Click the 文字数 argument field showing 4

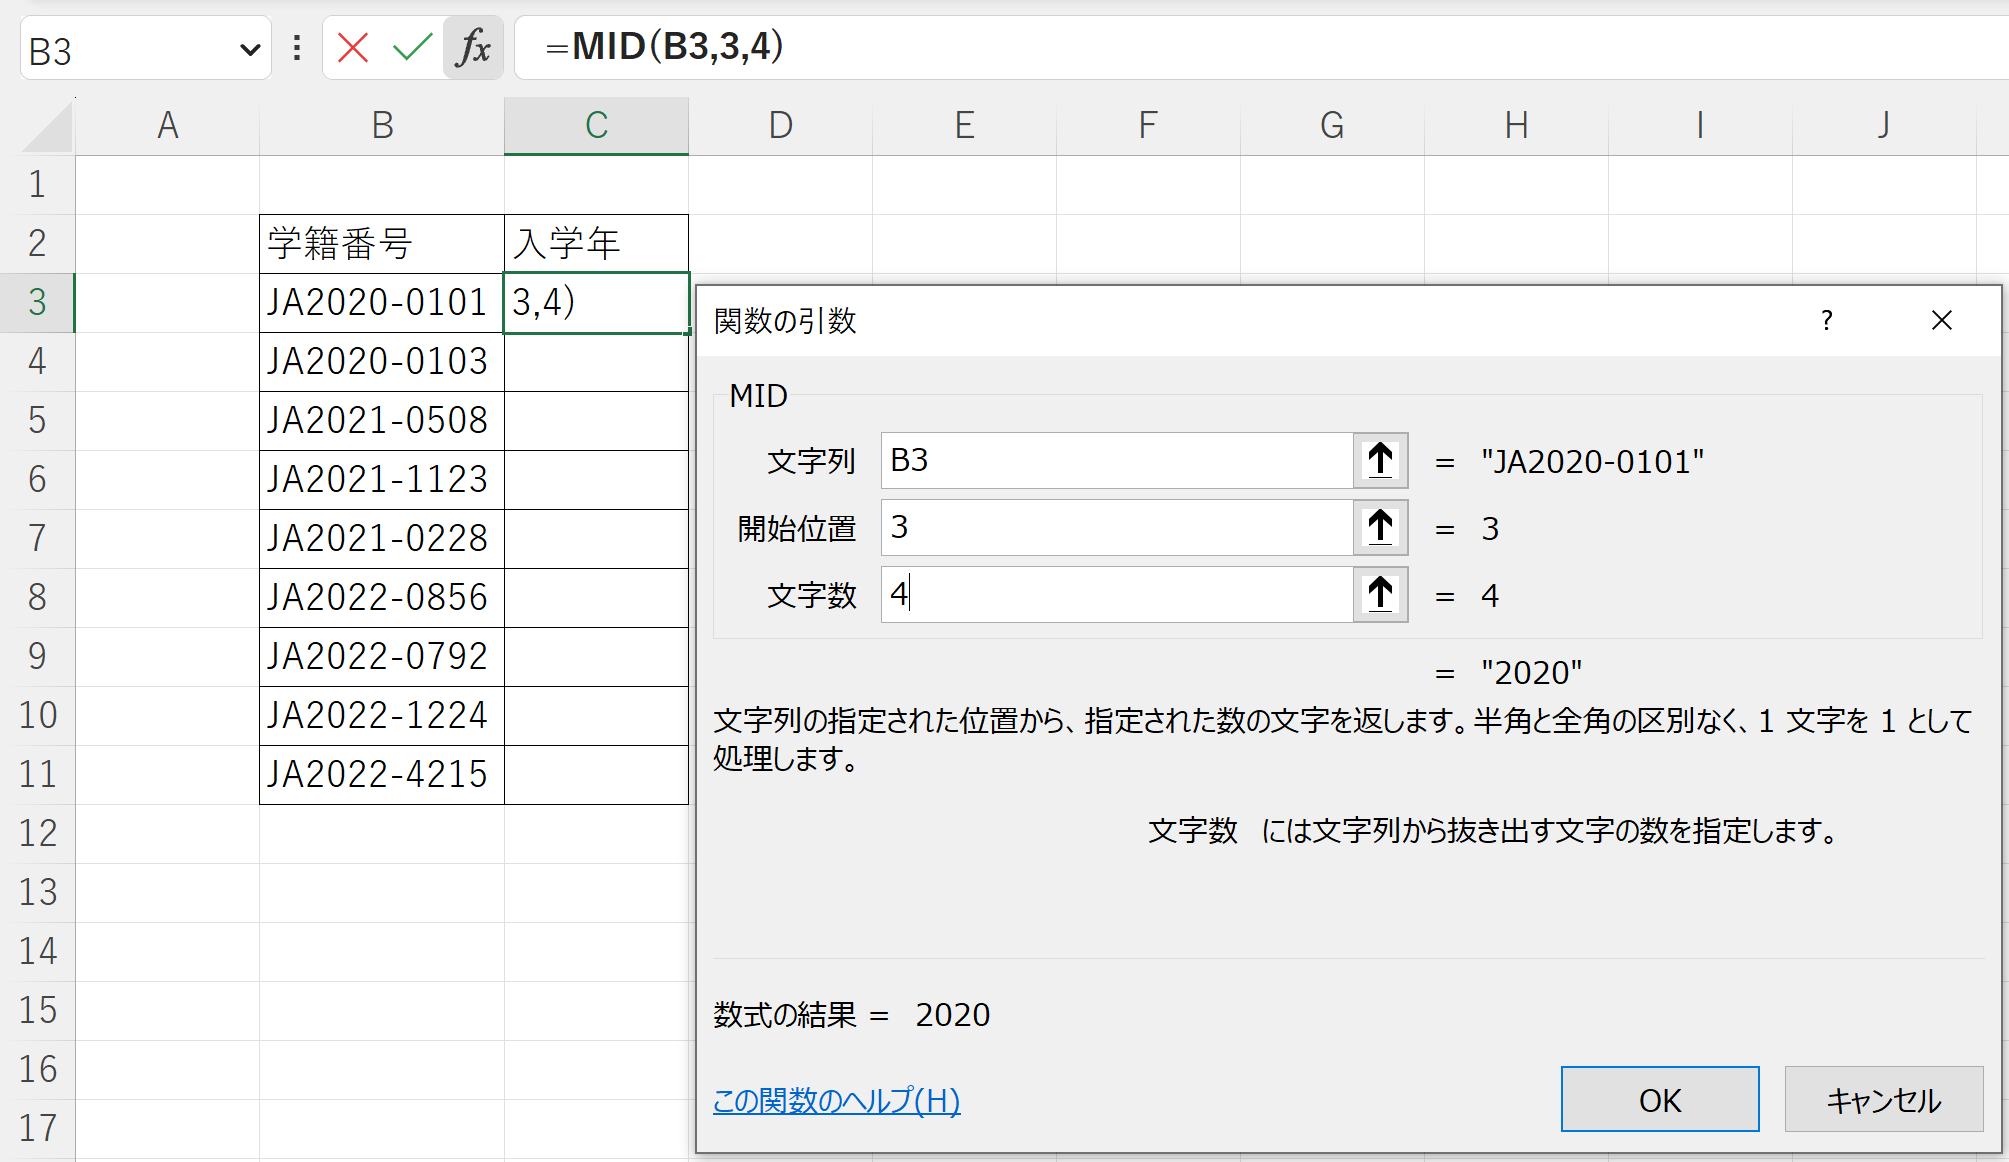(x=1110, y=594)
